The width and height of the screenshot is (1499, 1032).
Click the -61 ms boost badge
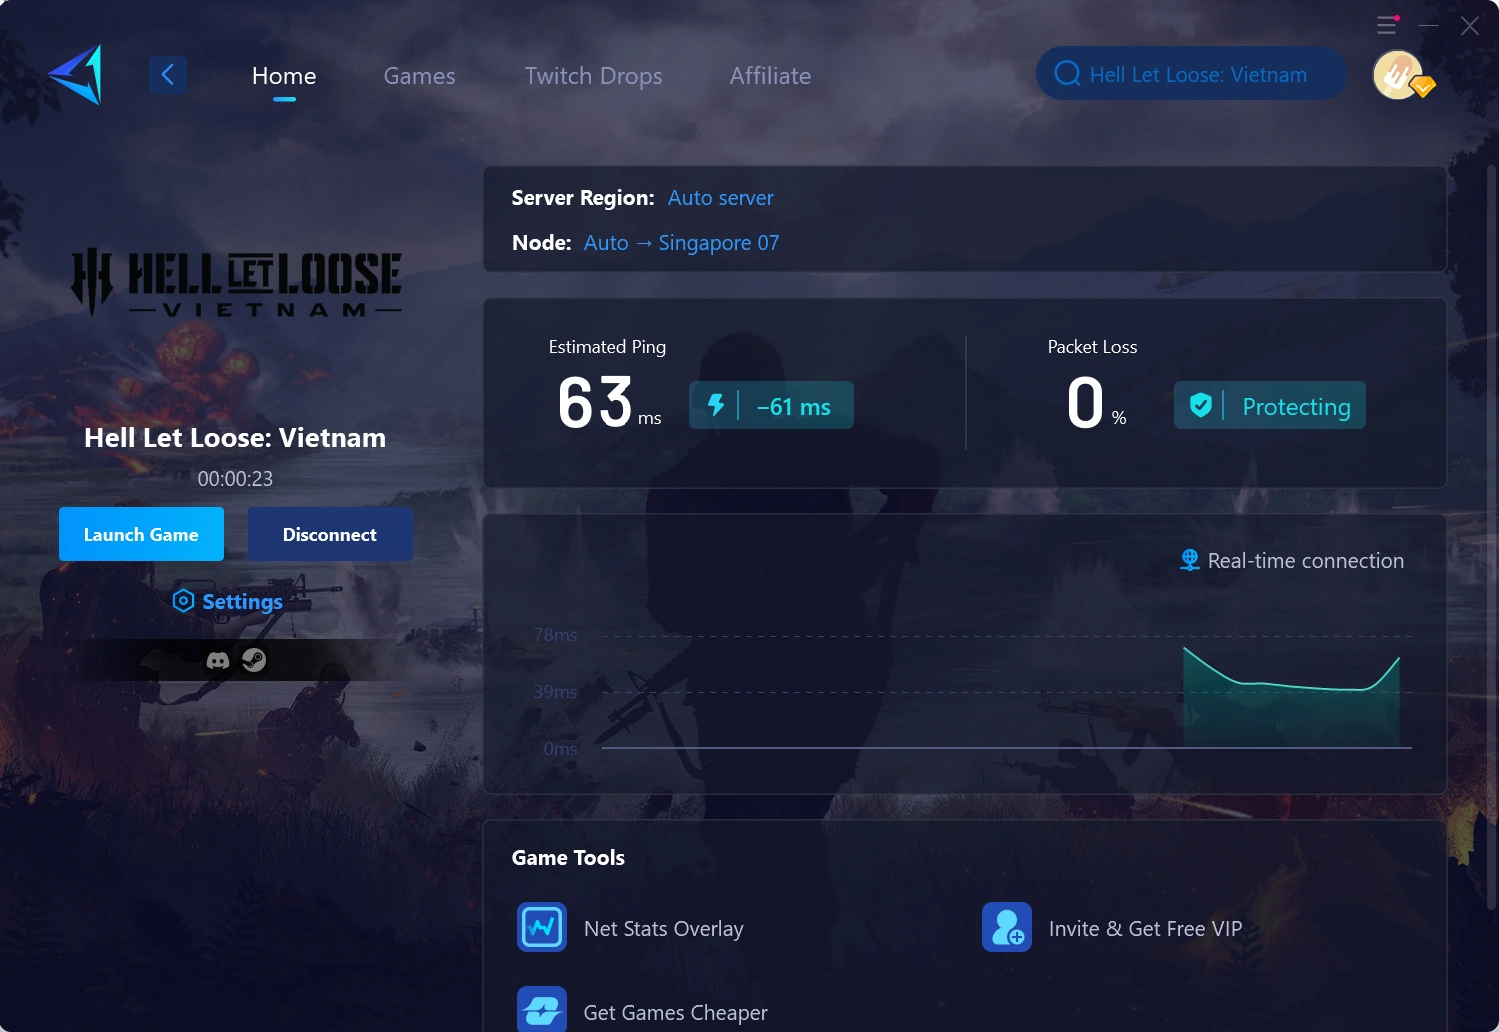coord(771,405)
